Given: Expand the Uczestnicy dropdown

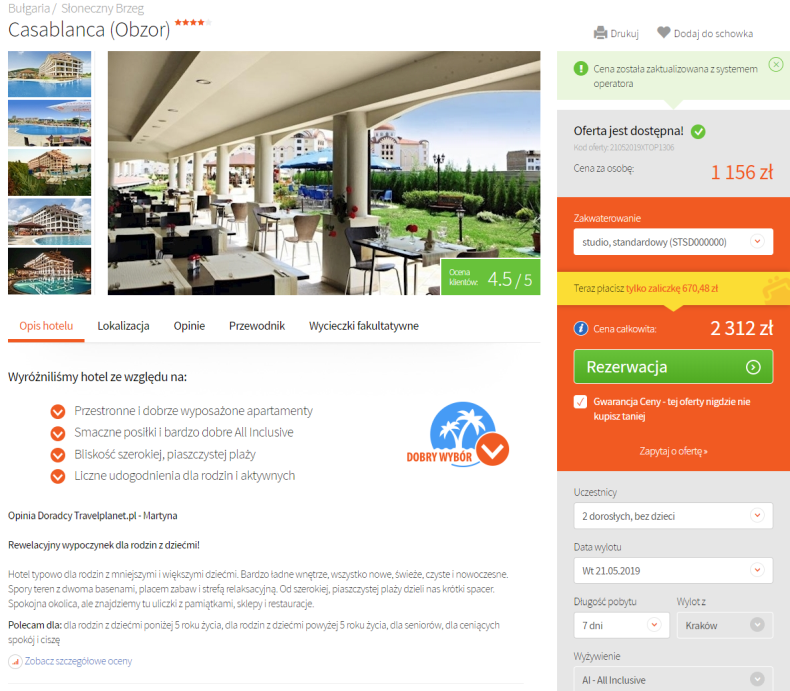Looking at the screenshot, I should point(673,515).
